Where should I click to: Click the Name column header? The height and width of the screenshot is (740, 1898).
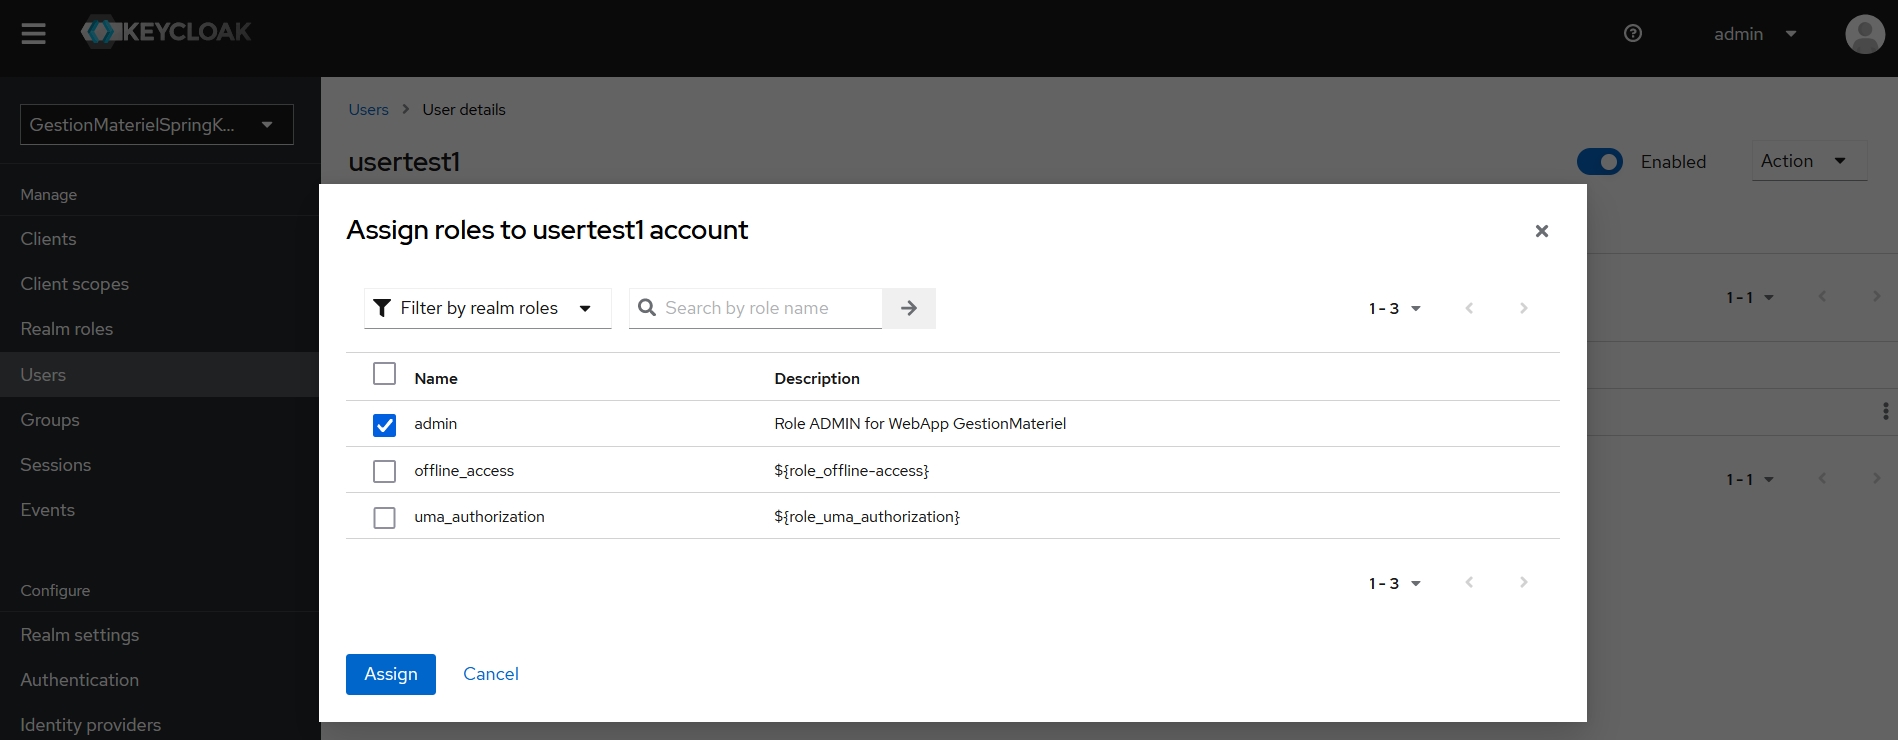(x=436, y=378)
